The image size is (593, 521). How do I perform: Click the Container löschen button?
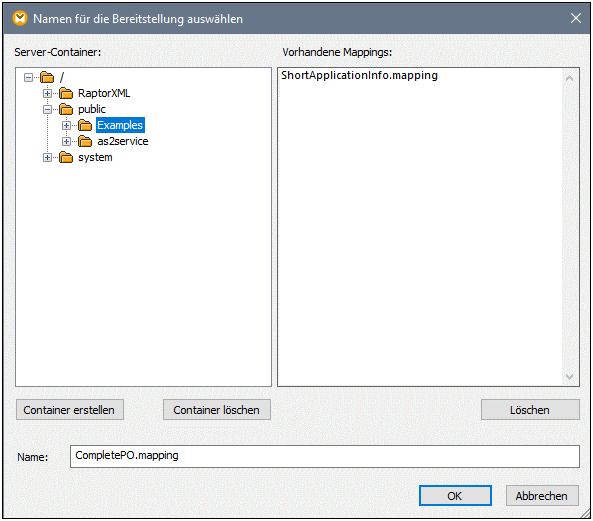coord(217,410)
